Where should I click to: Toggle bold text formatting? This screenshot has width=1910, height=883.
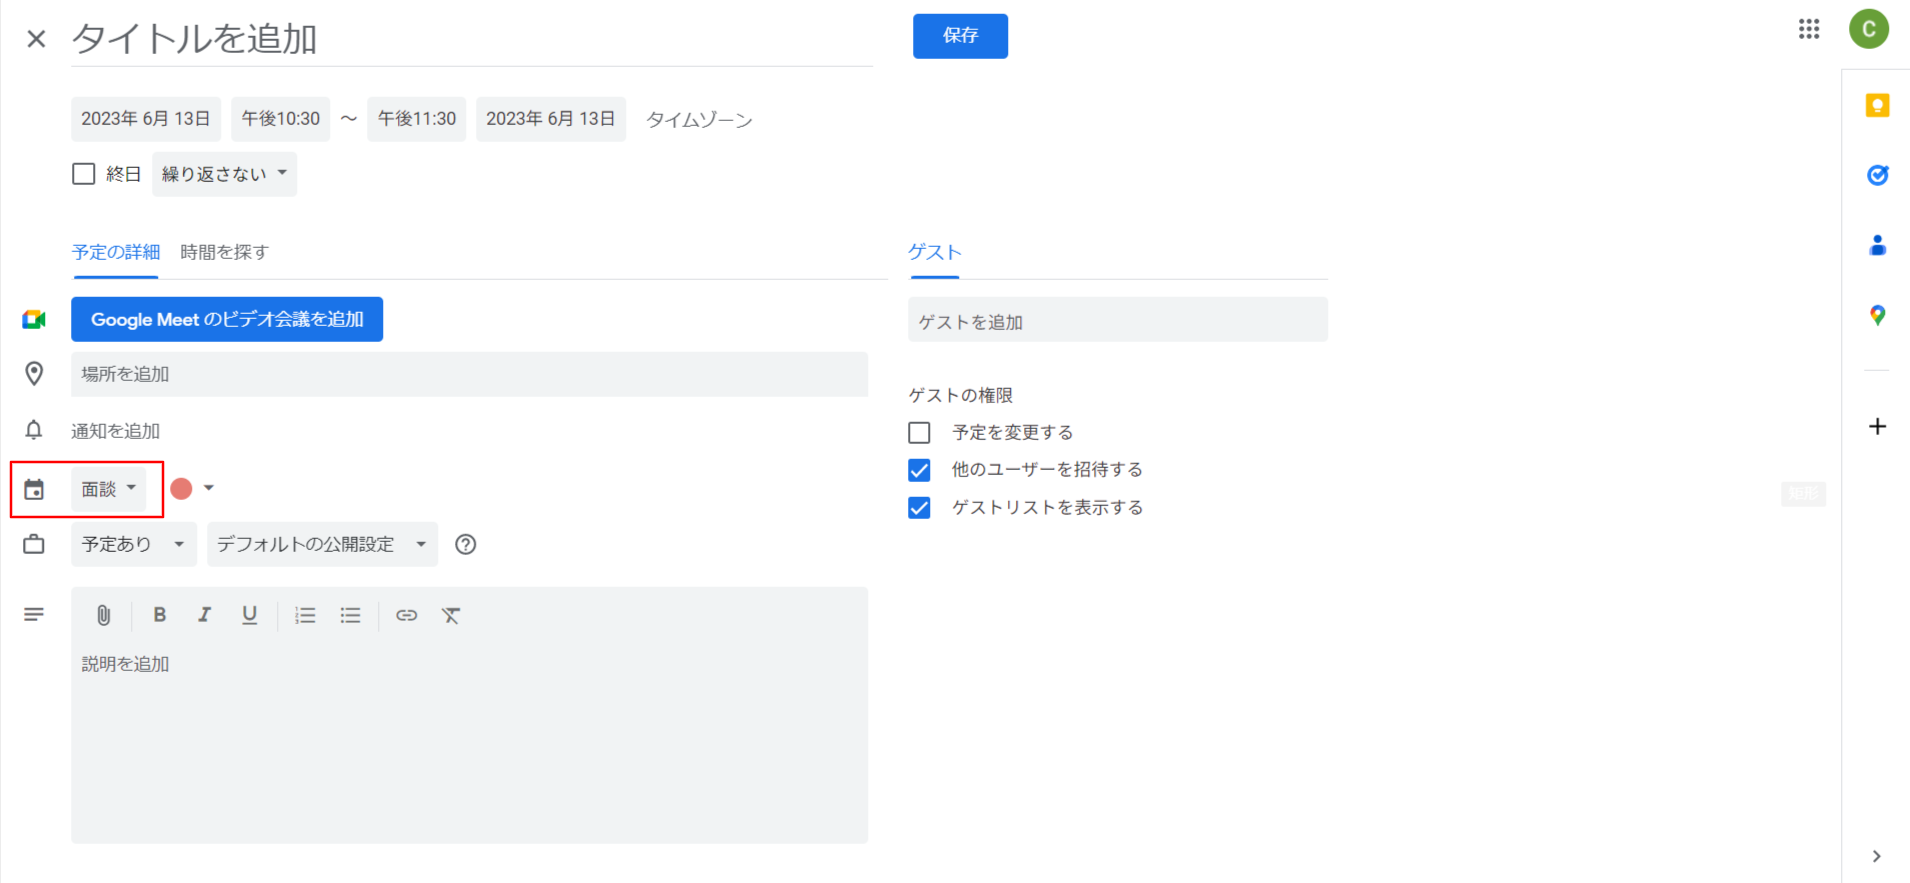tap(159, 615)
